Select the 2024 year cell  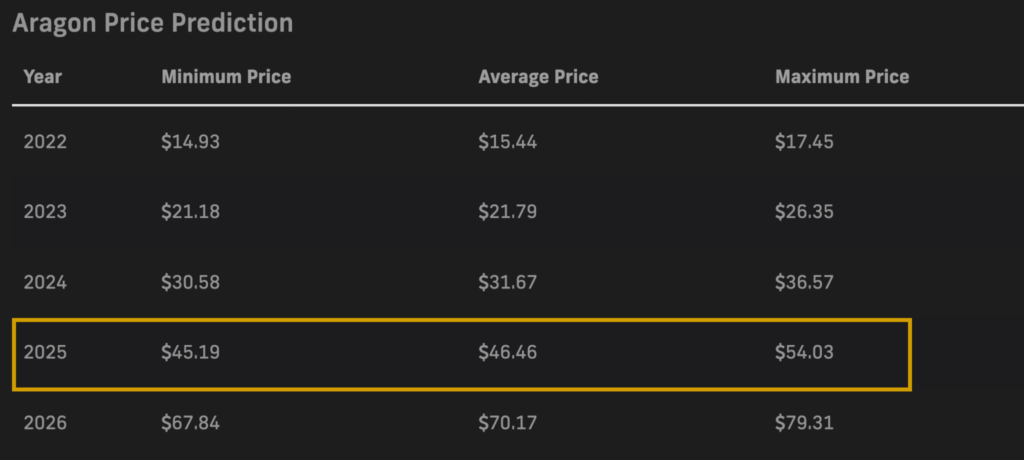(45, 282)
